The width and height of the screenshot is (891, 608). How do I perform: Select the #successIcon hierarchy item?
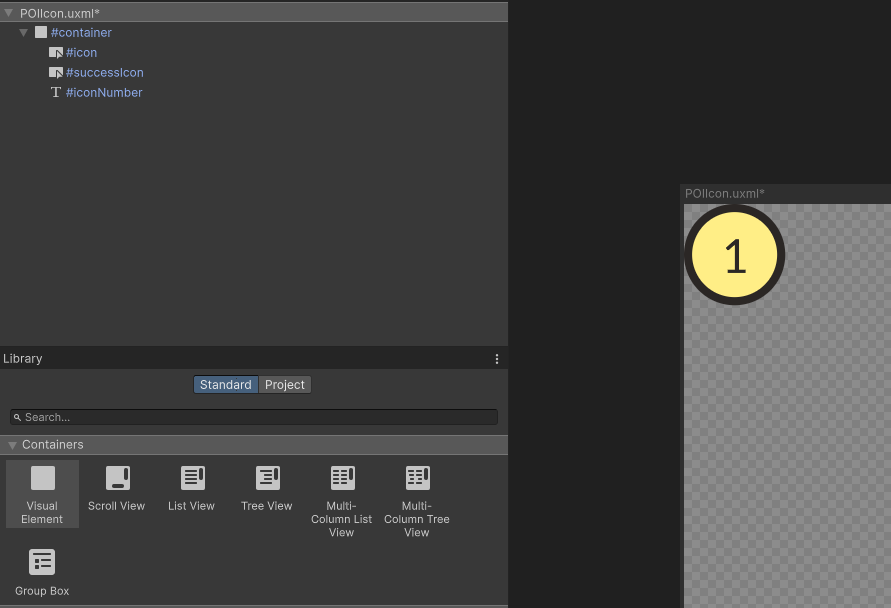click(x=105, y=72)
